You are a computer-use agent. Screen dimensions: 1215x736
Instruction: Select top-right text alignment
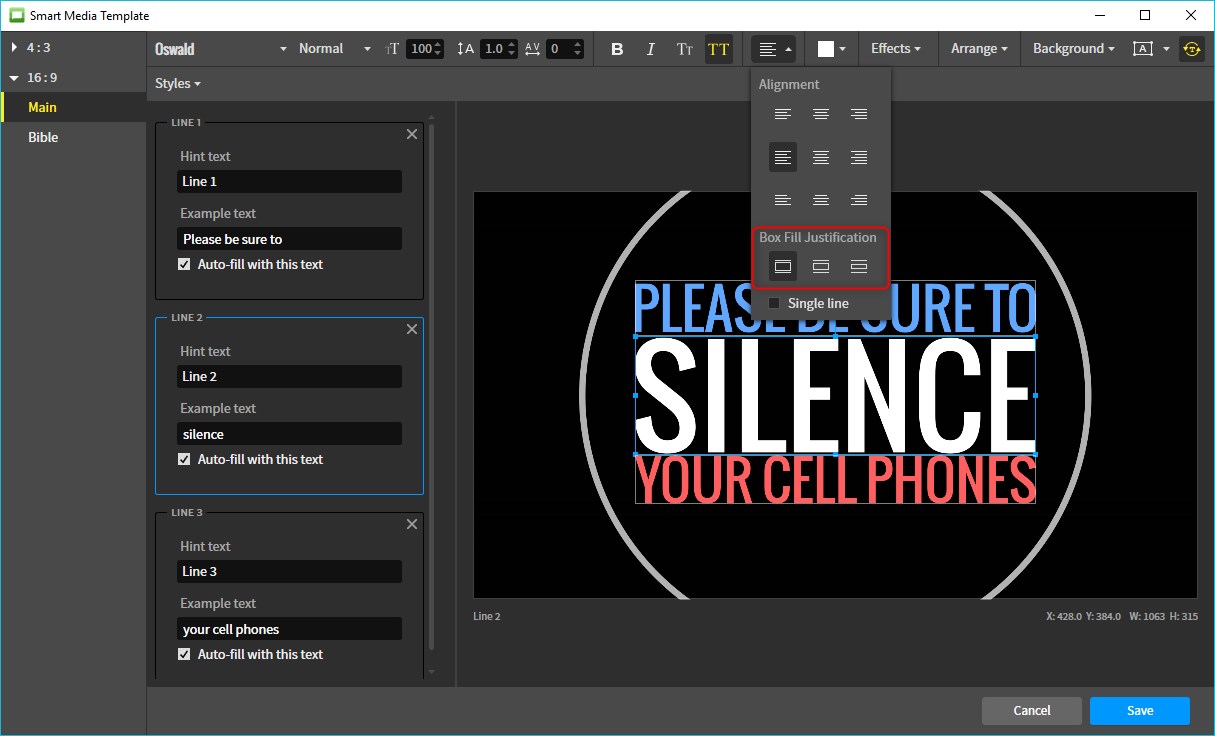click(859, 115)
